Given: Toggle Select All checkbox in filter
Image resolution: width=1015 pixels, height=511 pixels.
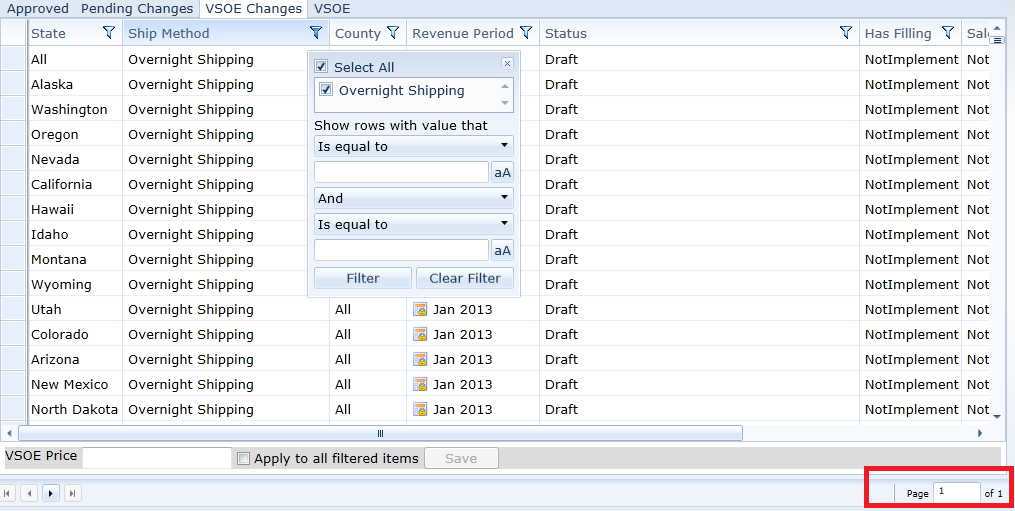Looking at the screenshot, I should [322, 67].
